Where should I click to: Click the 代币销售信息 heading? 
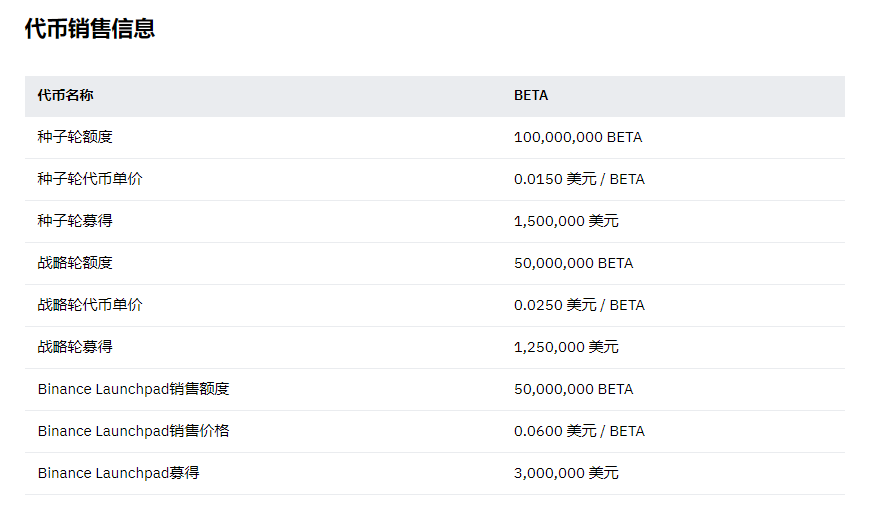[90, 29]
